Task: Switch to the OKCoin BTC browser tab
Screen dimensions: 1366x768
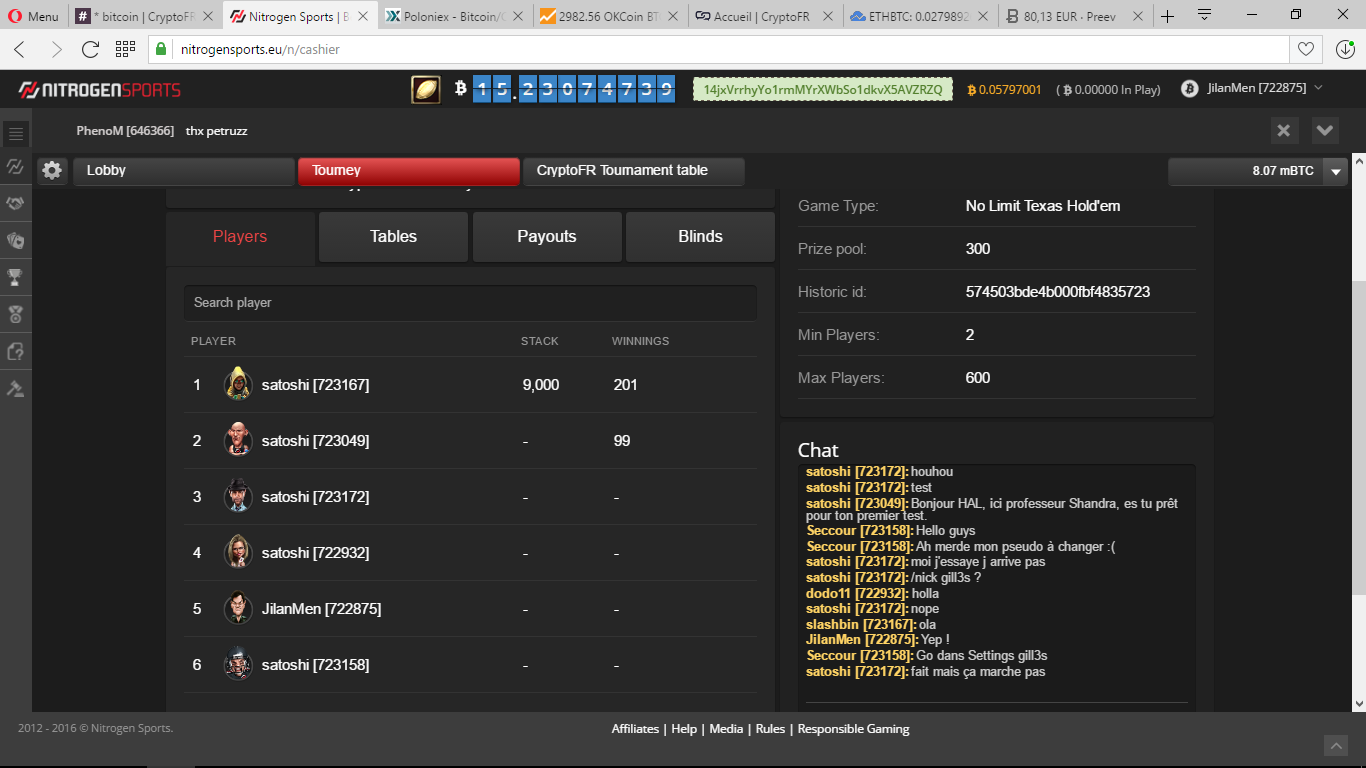Action: pyautogui.click(x=608, y=16)
